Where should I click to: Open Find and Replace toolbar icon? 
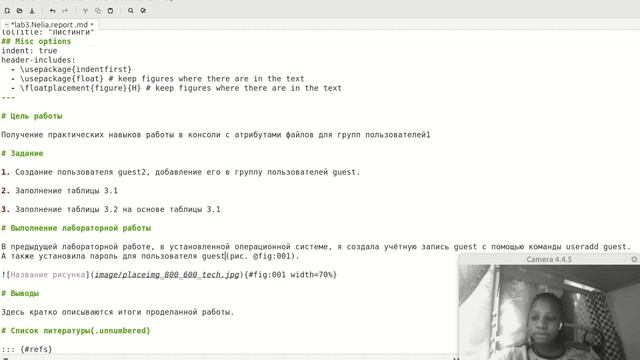point(143,11)
